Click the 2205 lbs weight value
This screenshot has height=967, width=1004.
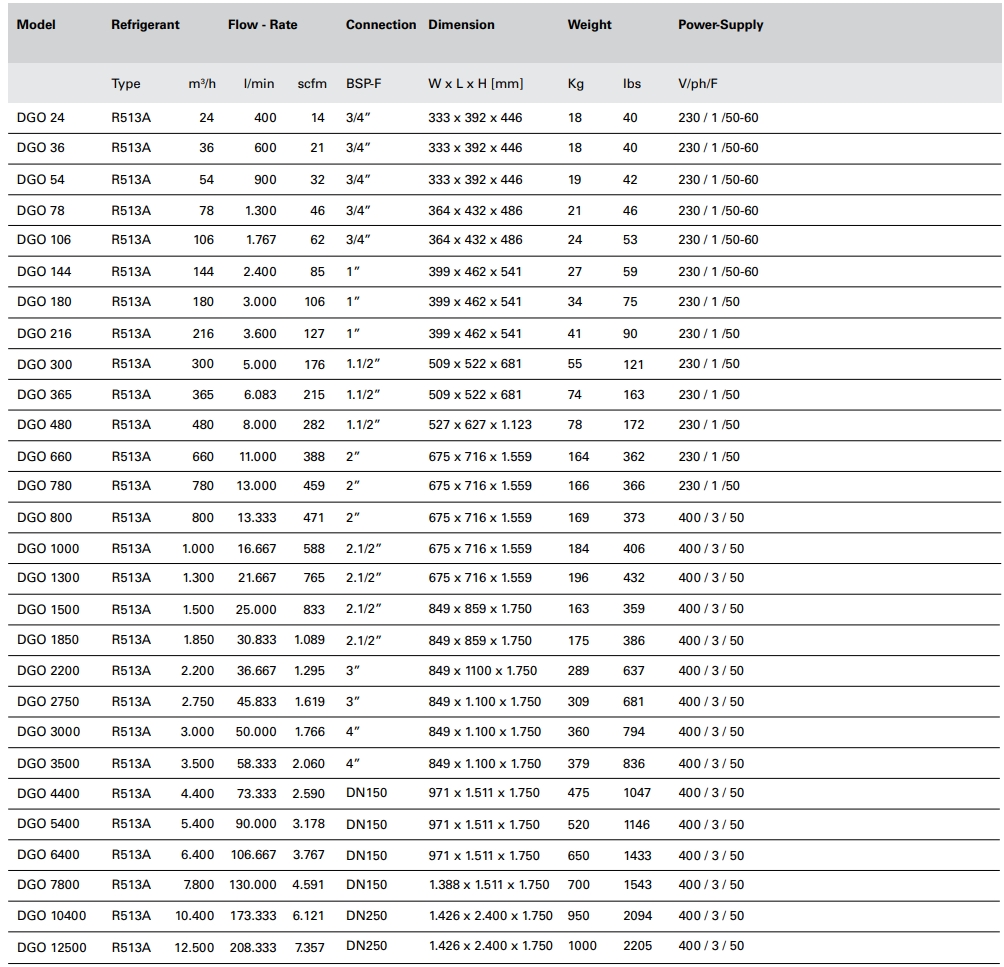tap(636, 946)
